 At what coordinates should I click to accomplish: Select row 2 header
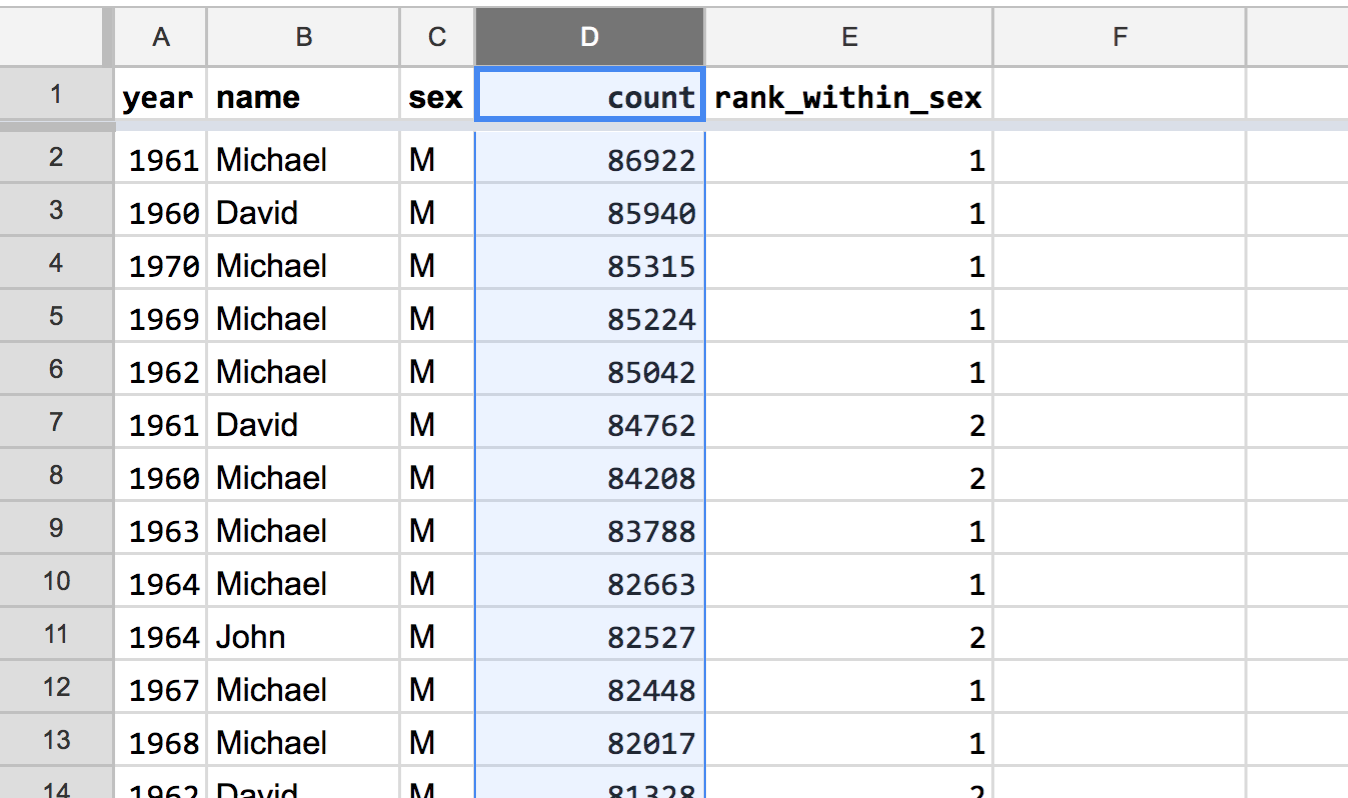56,157
